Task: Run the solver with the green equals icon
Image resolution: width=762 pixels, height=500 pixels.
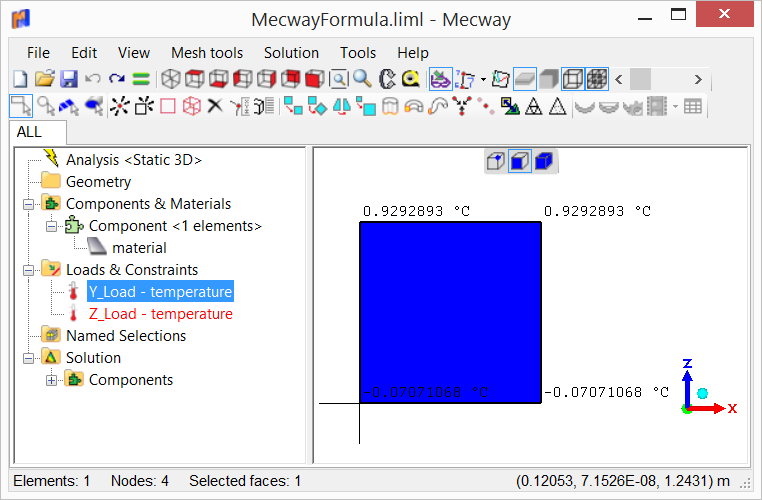Action: tap(141, 79)
